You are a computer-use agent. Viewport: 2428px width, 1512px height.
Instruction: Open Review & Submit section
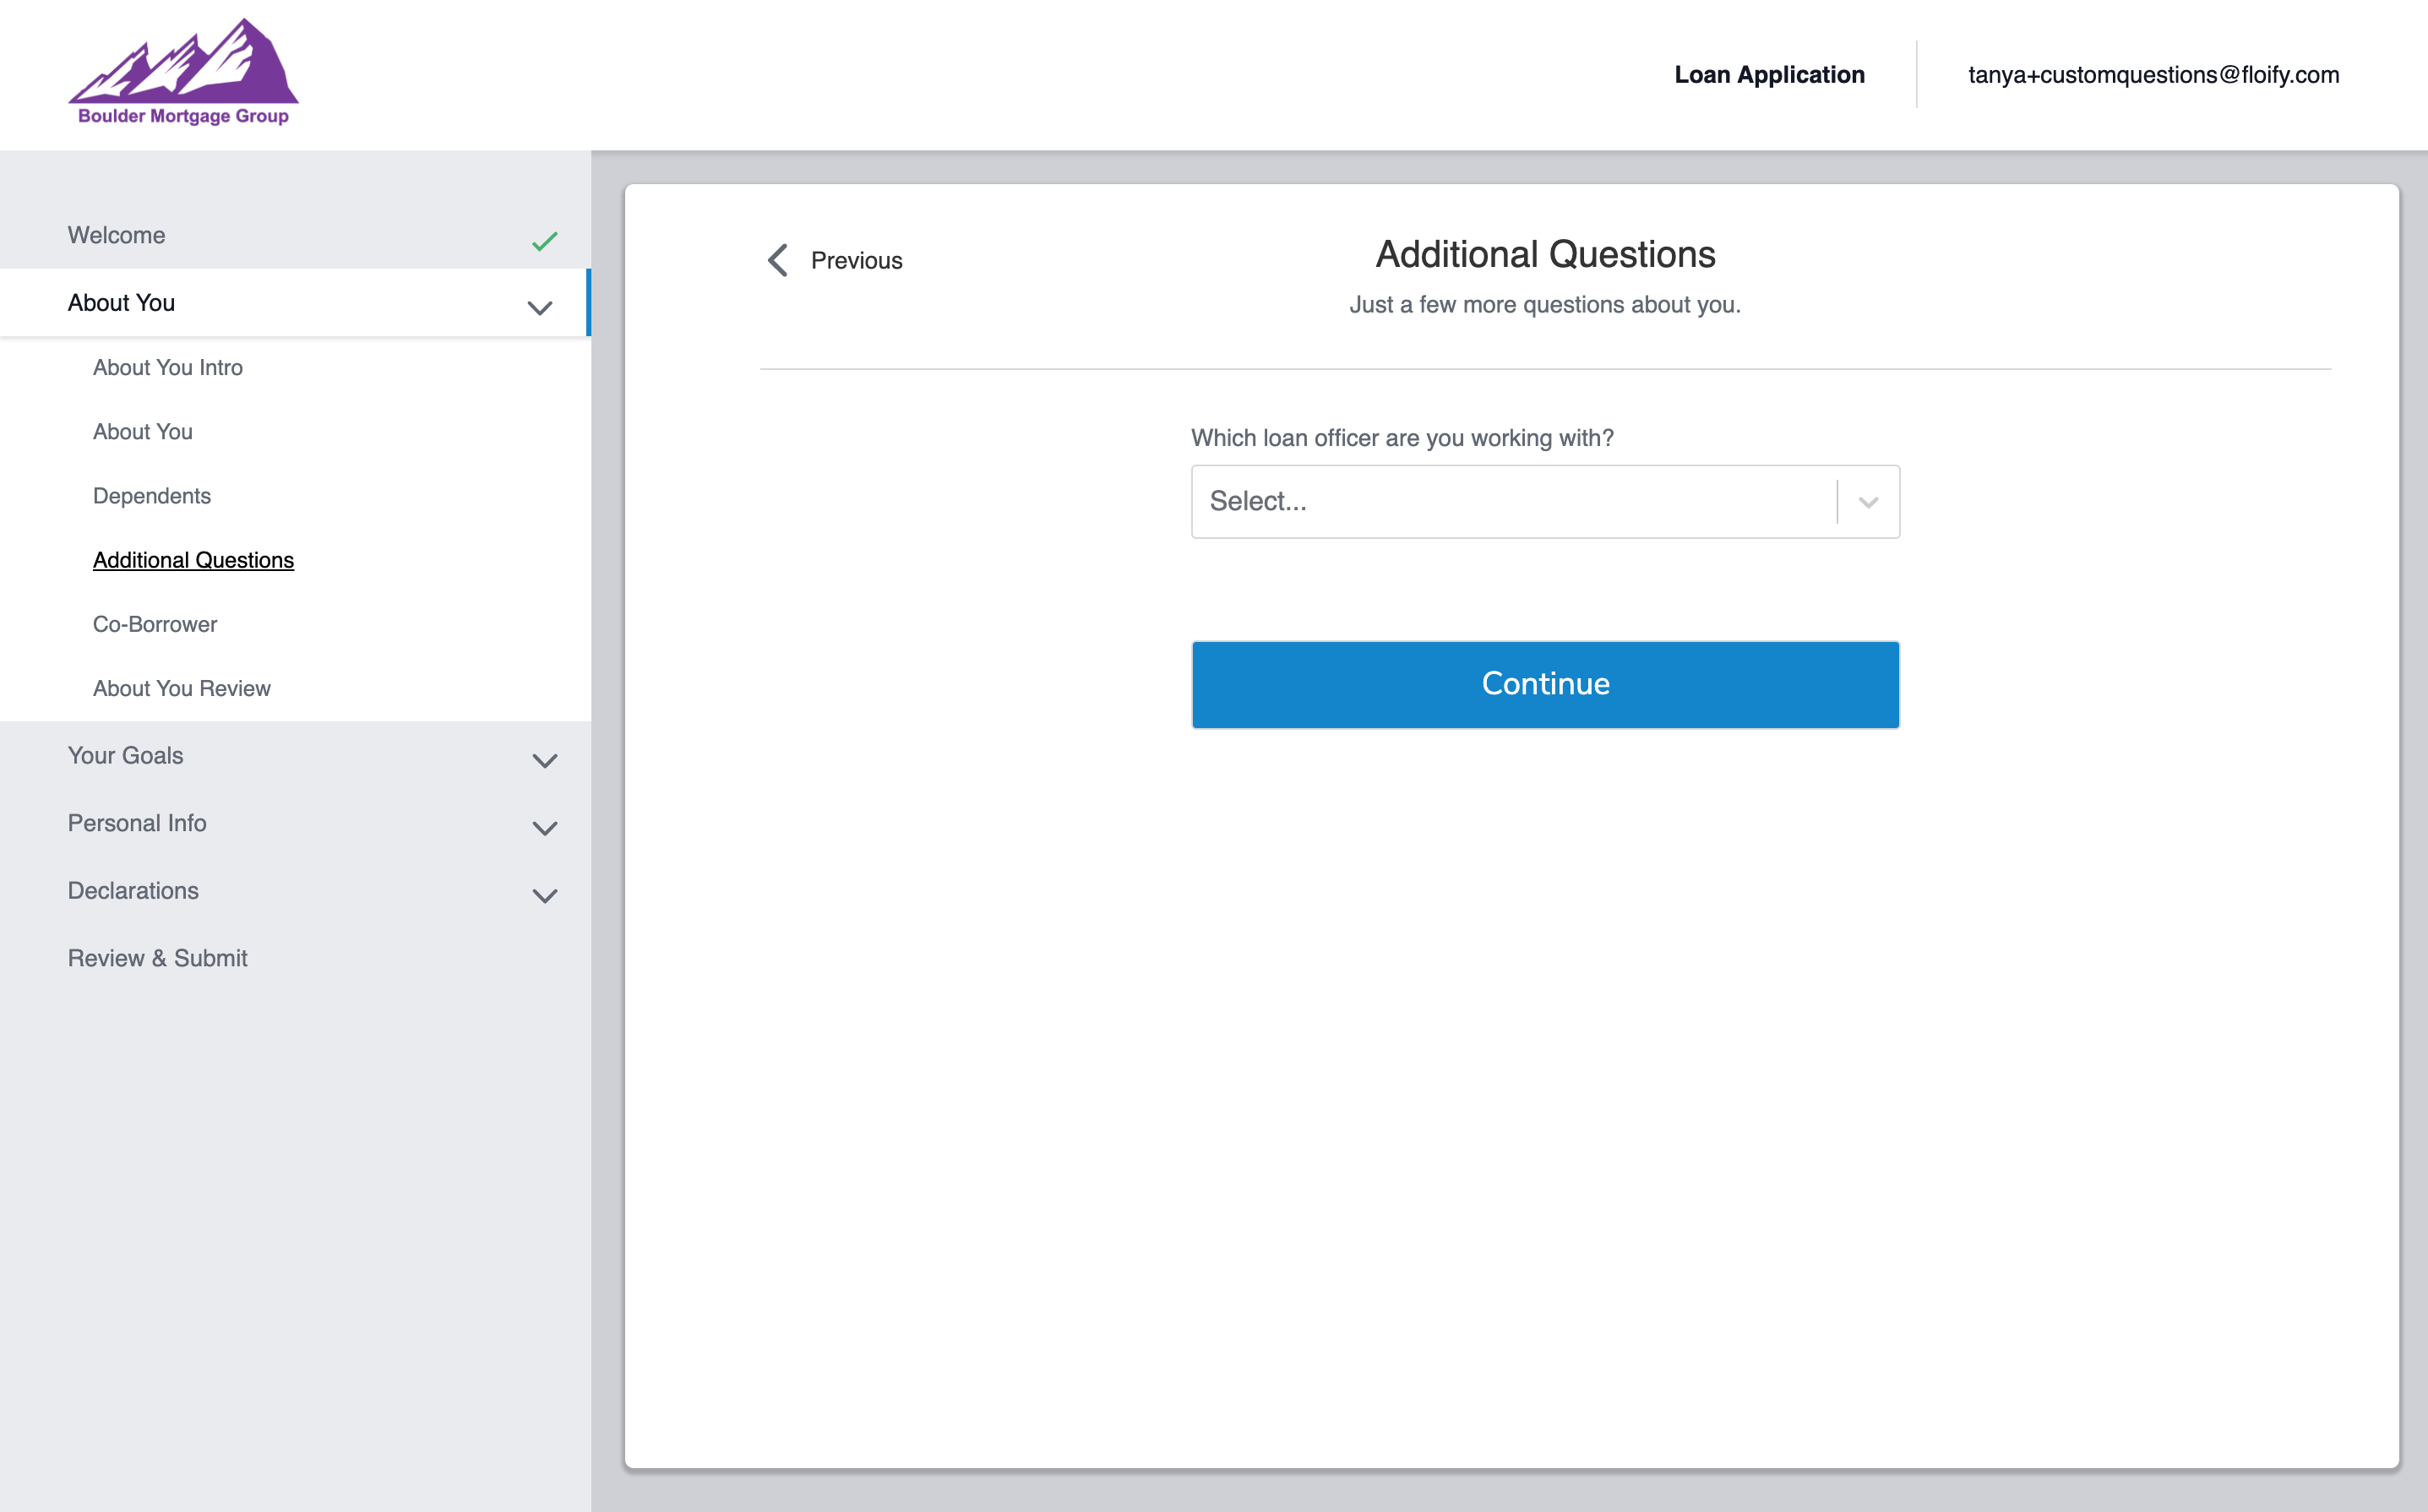pos(158,958)
